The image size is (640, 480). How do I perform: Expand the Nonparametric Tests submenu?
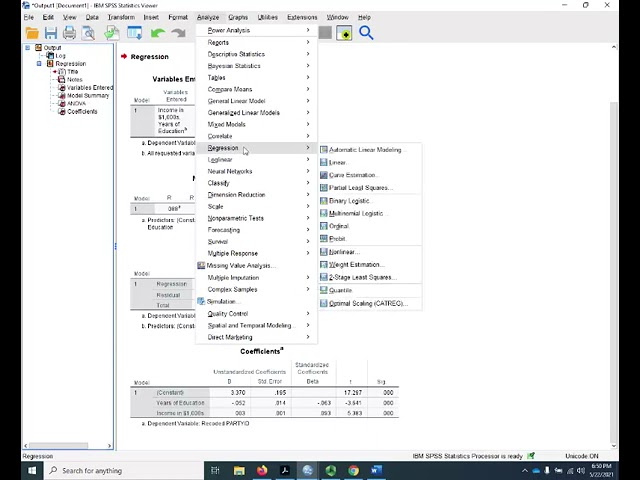tap(256, 218)
